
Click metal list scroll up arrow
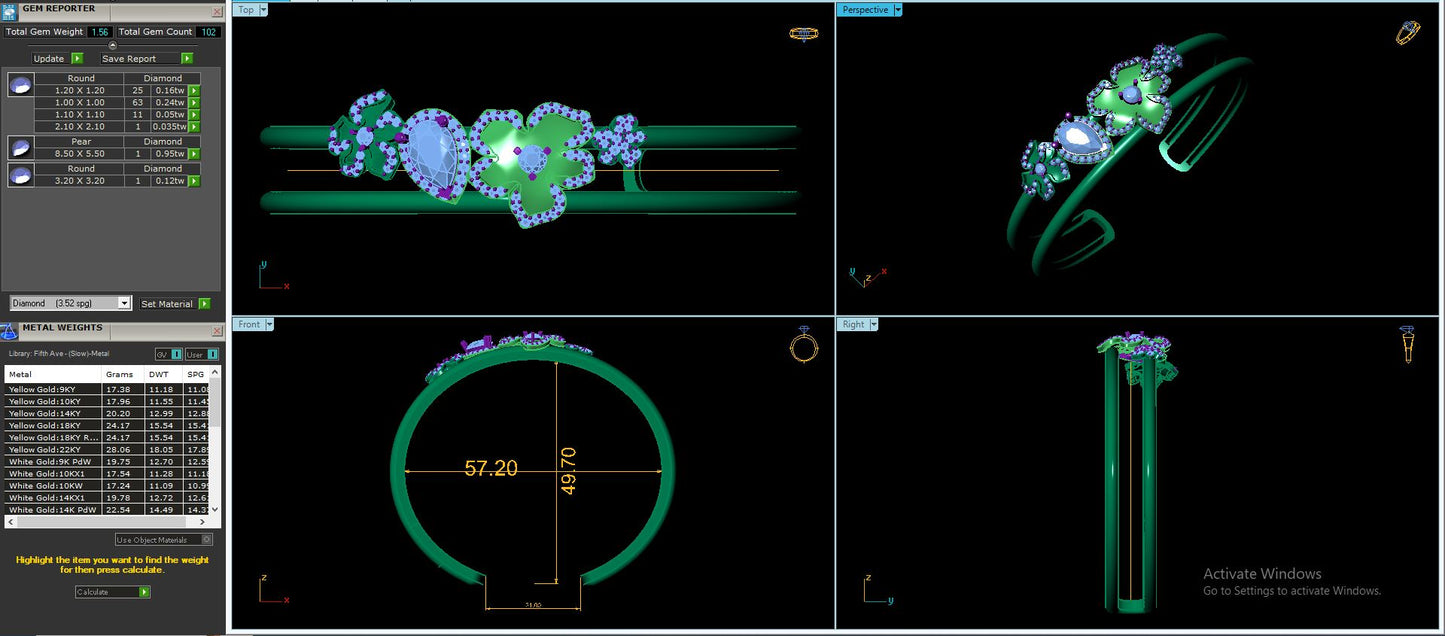click(215, 372)
